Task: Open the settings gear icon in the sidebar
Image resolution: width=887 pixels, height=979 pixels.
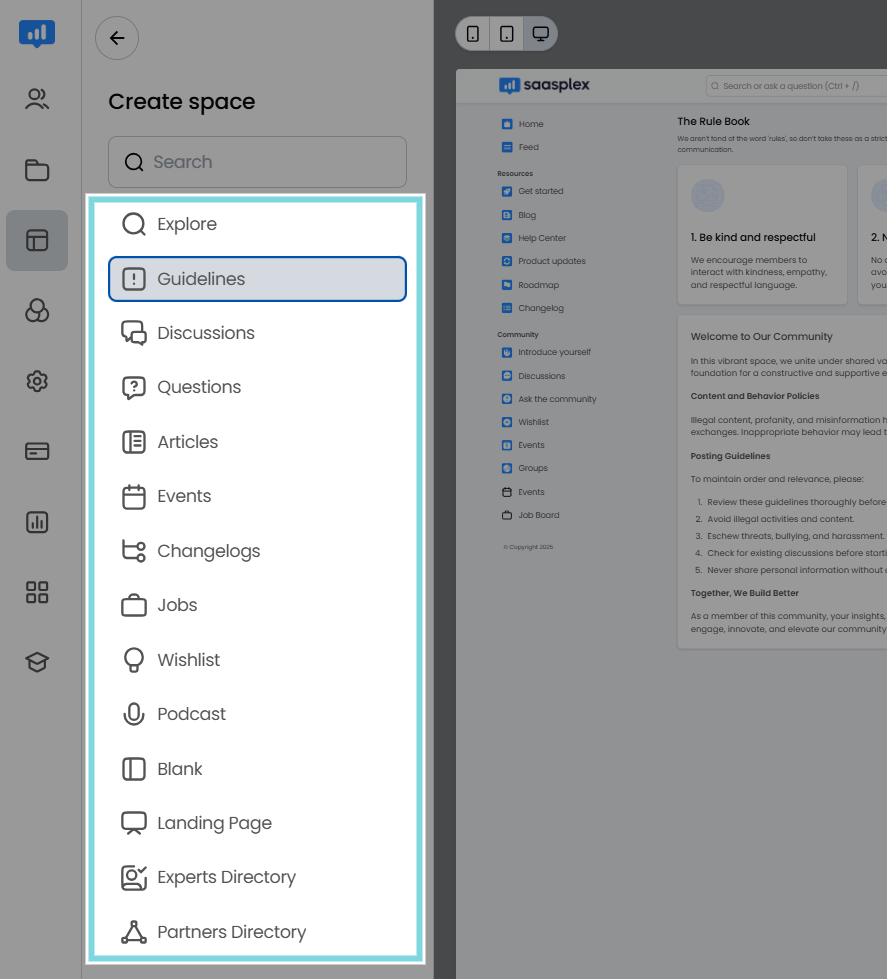Action: [37, 381]
